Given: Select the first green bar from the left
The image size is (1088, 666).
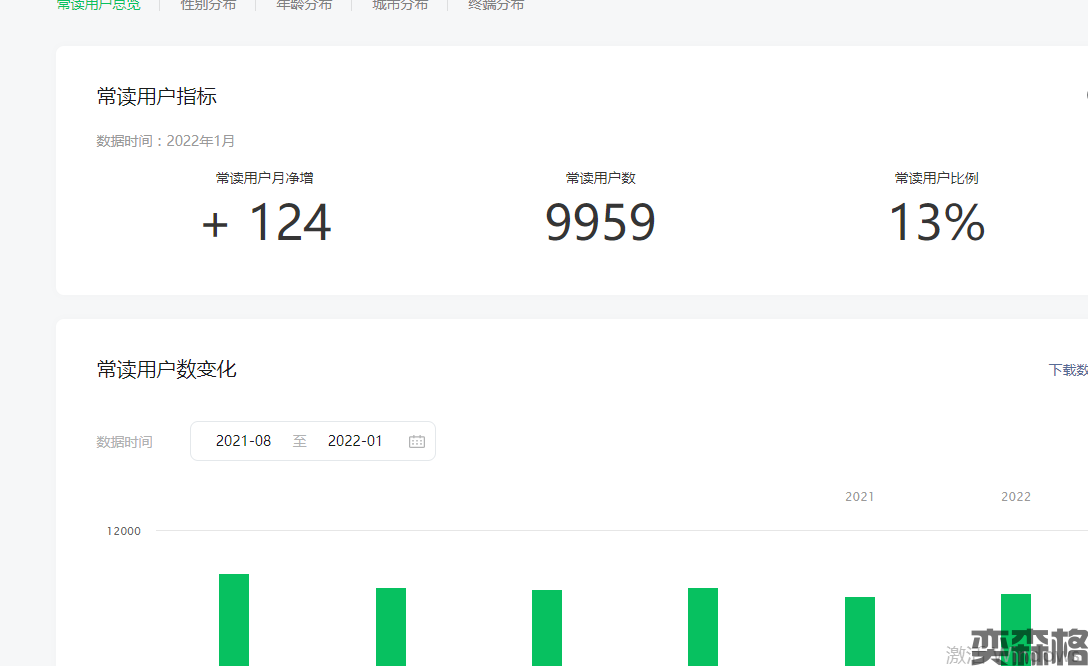Looking at the screenshot, I should point(234,619).
